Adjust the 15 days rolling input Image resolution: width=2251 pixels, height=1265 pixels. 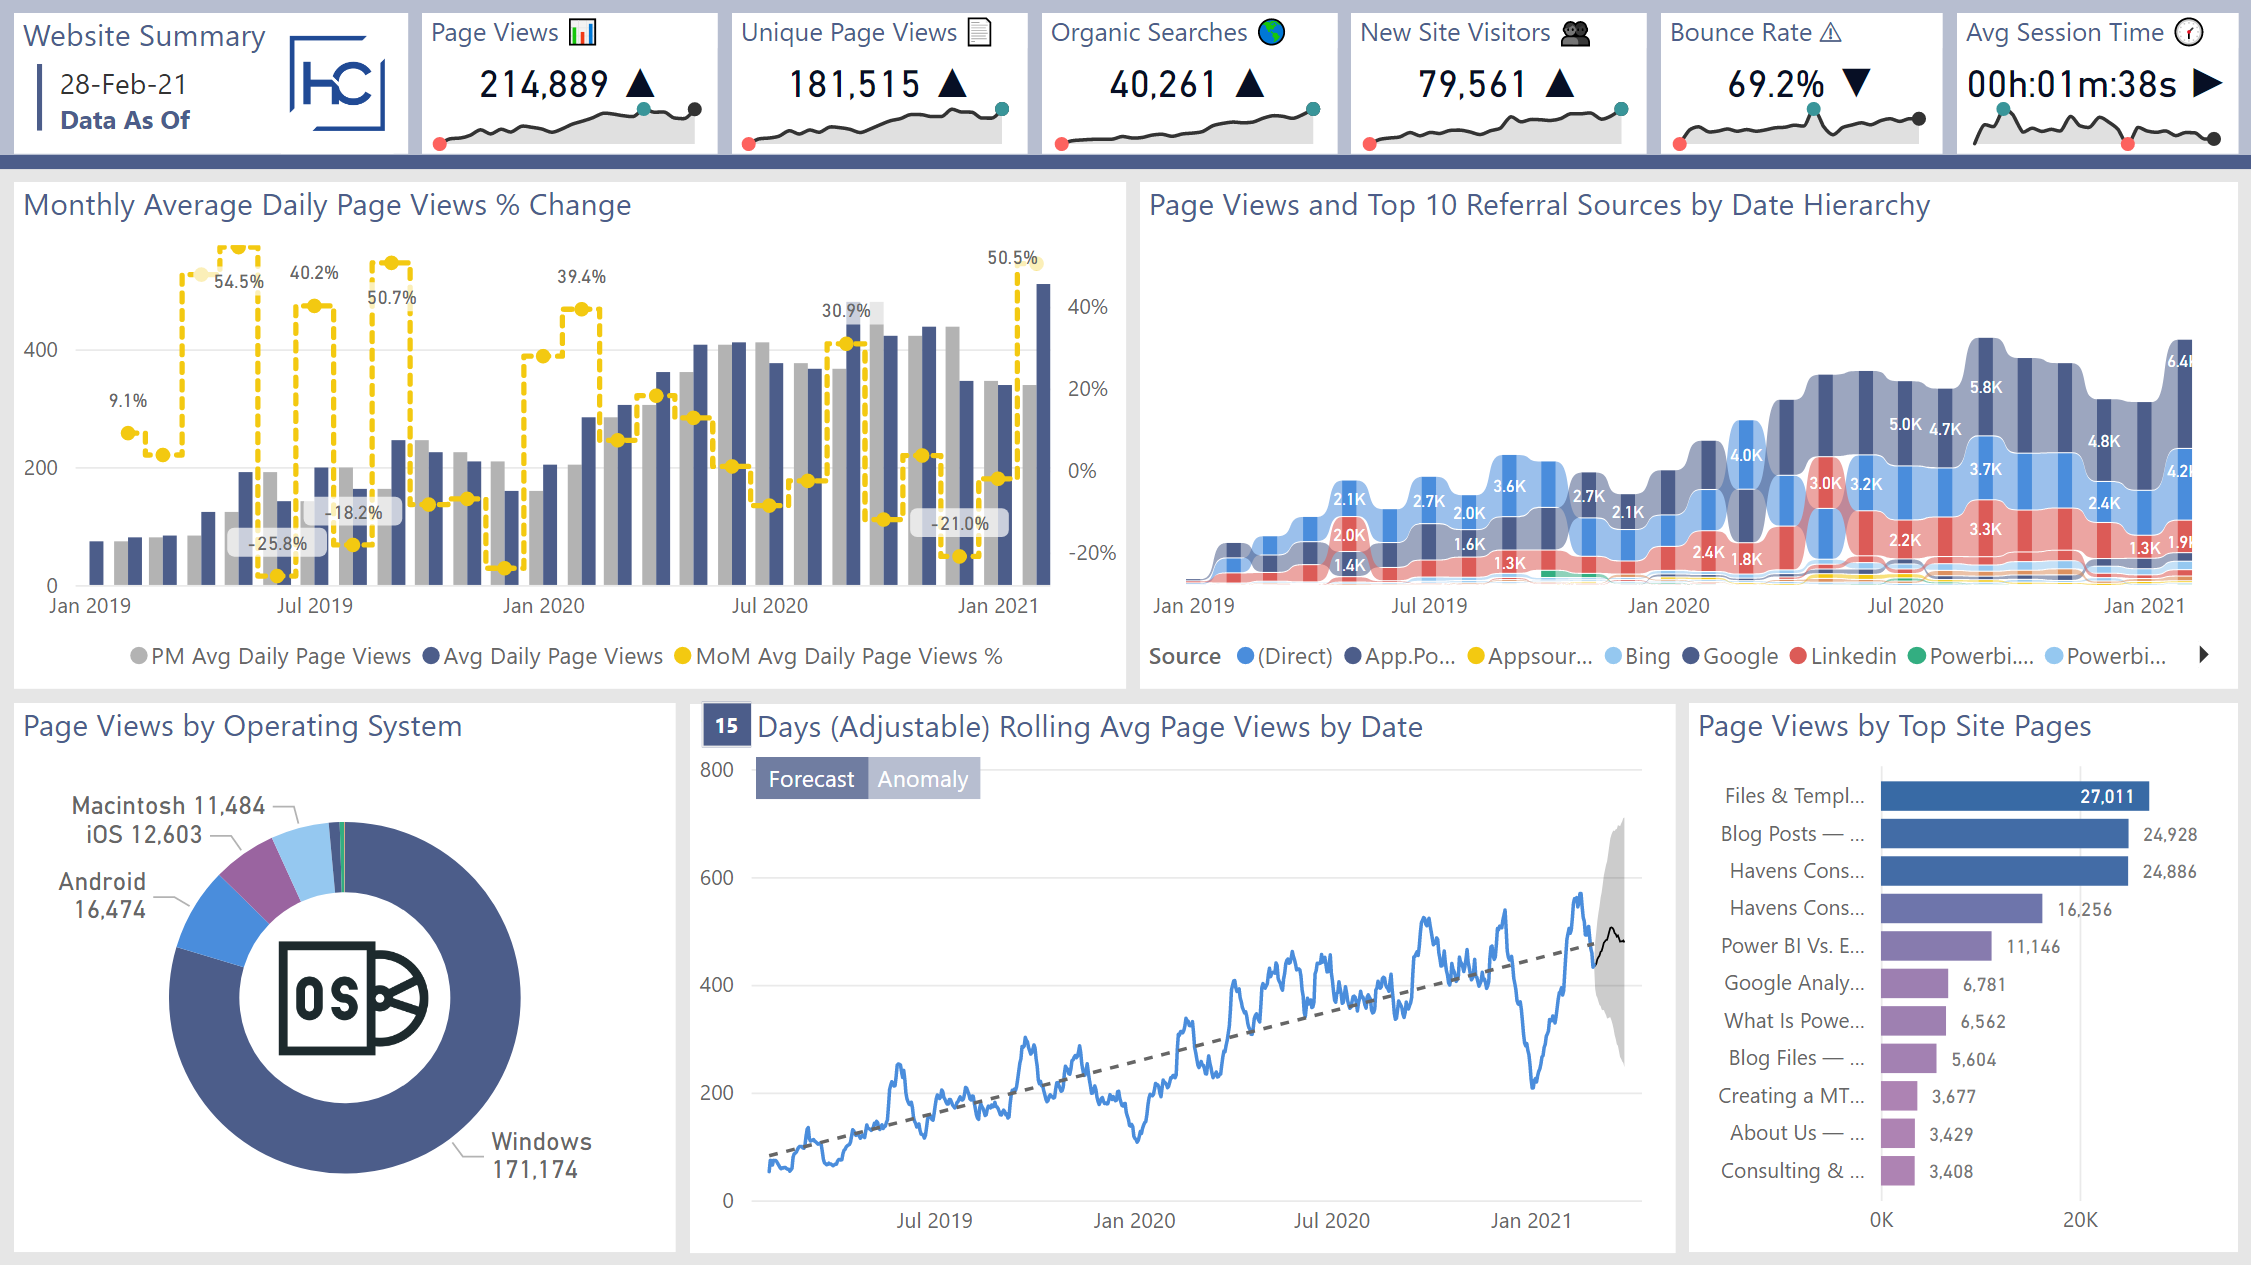pyautogui.click(x=726, y=726)
